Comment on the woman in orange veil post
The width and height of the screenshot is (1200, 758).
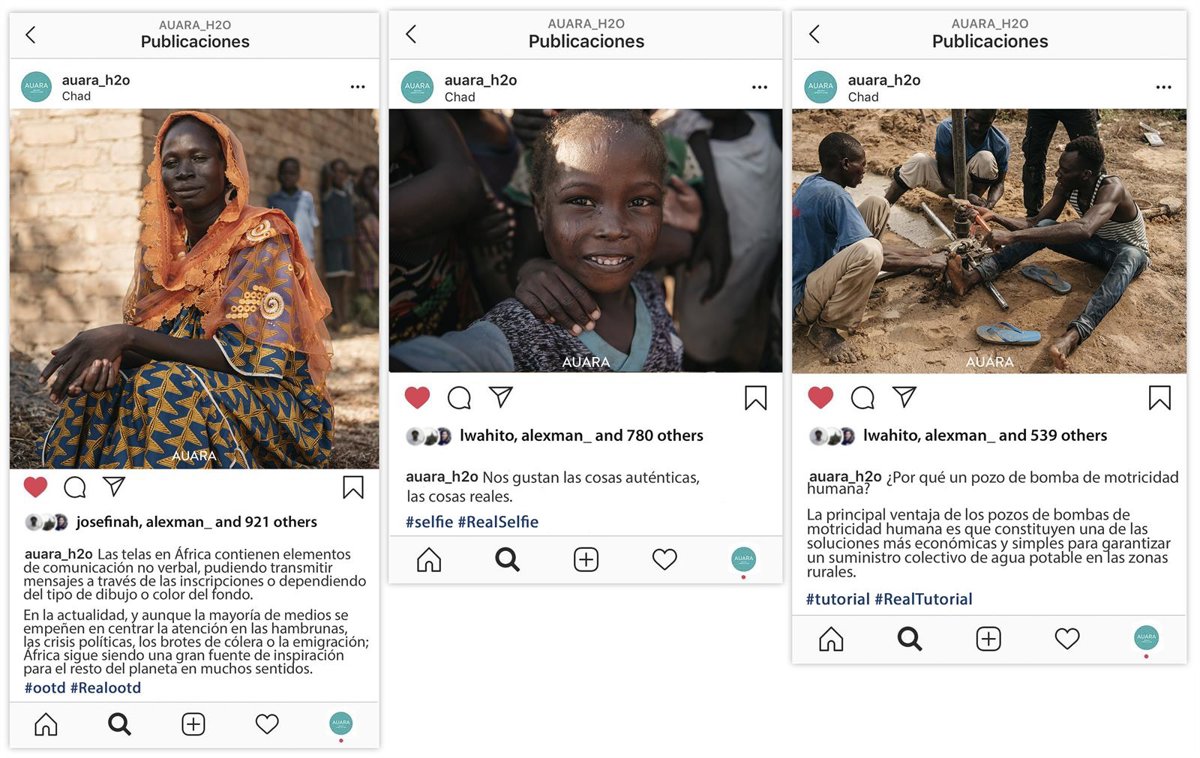75,487
